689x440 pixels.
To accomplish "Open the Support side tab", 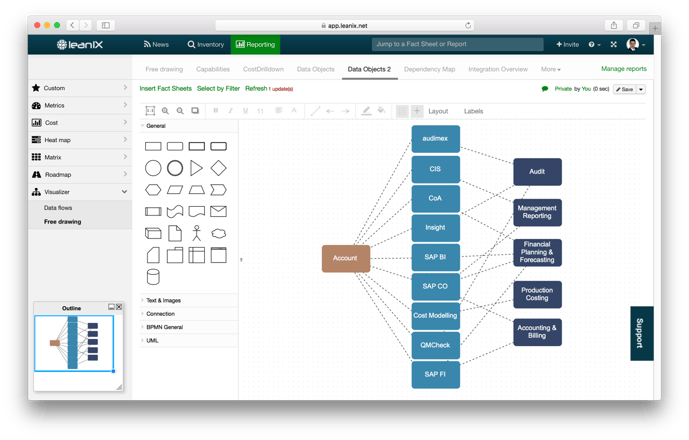I will [x=642, y=333].
